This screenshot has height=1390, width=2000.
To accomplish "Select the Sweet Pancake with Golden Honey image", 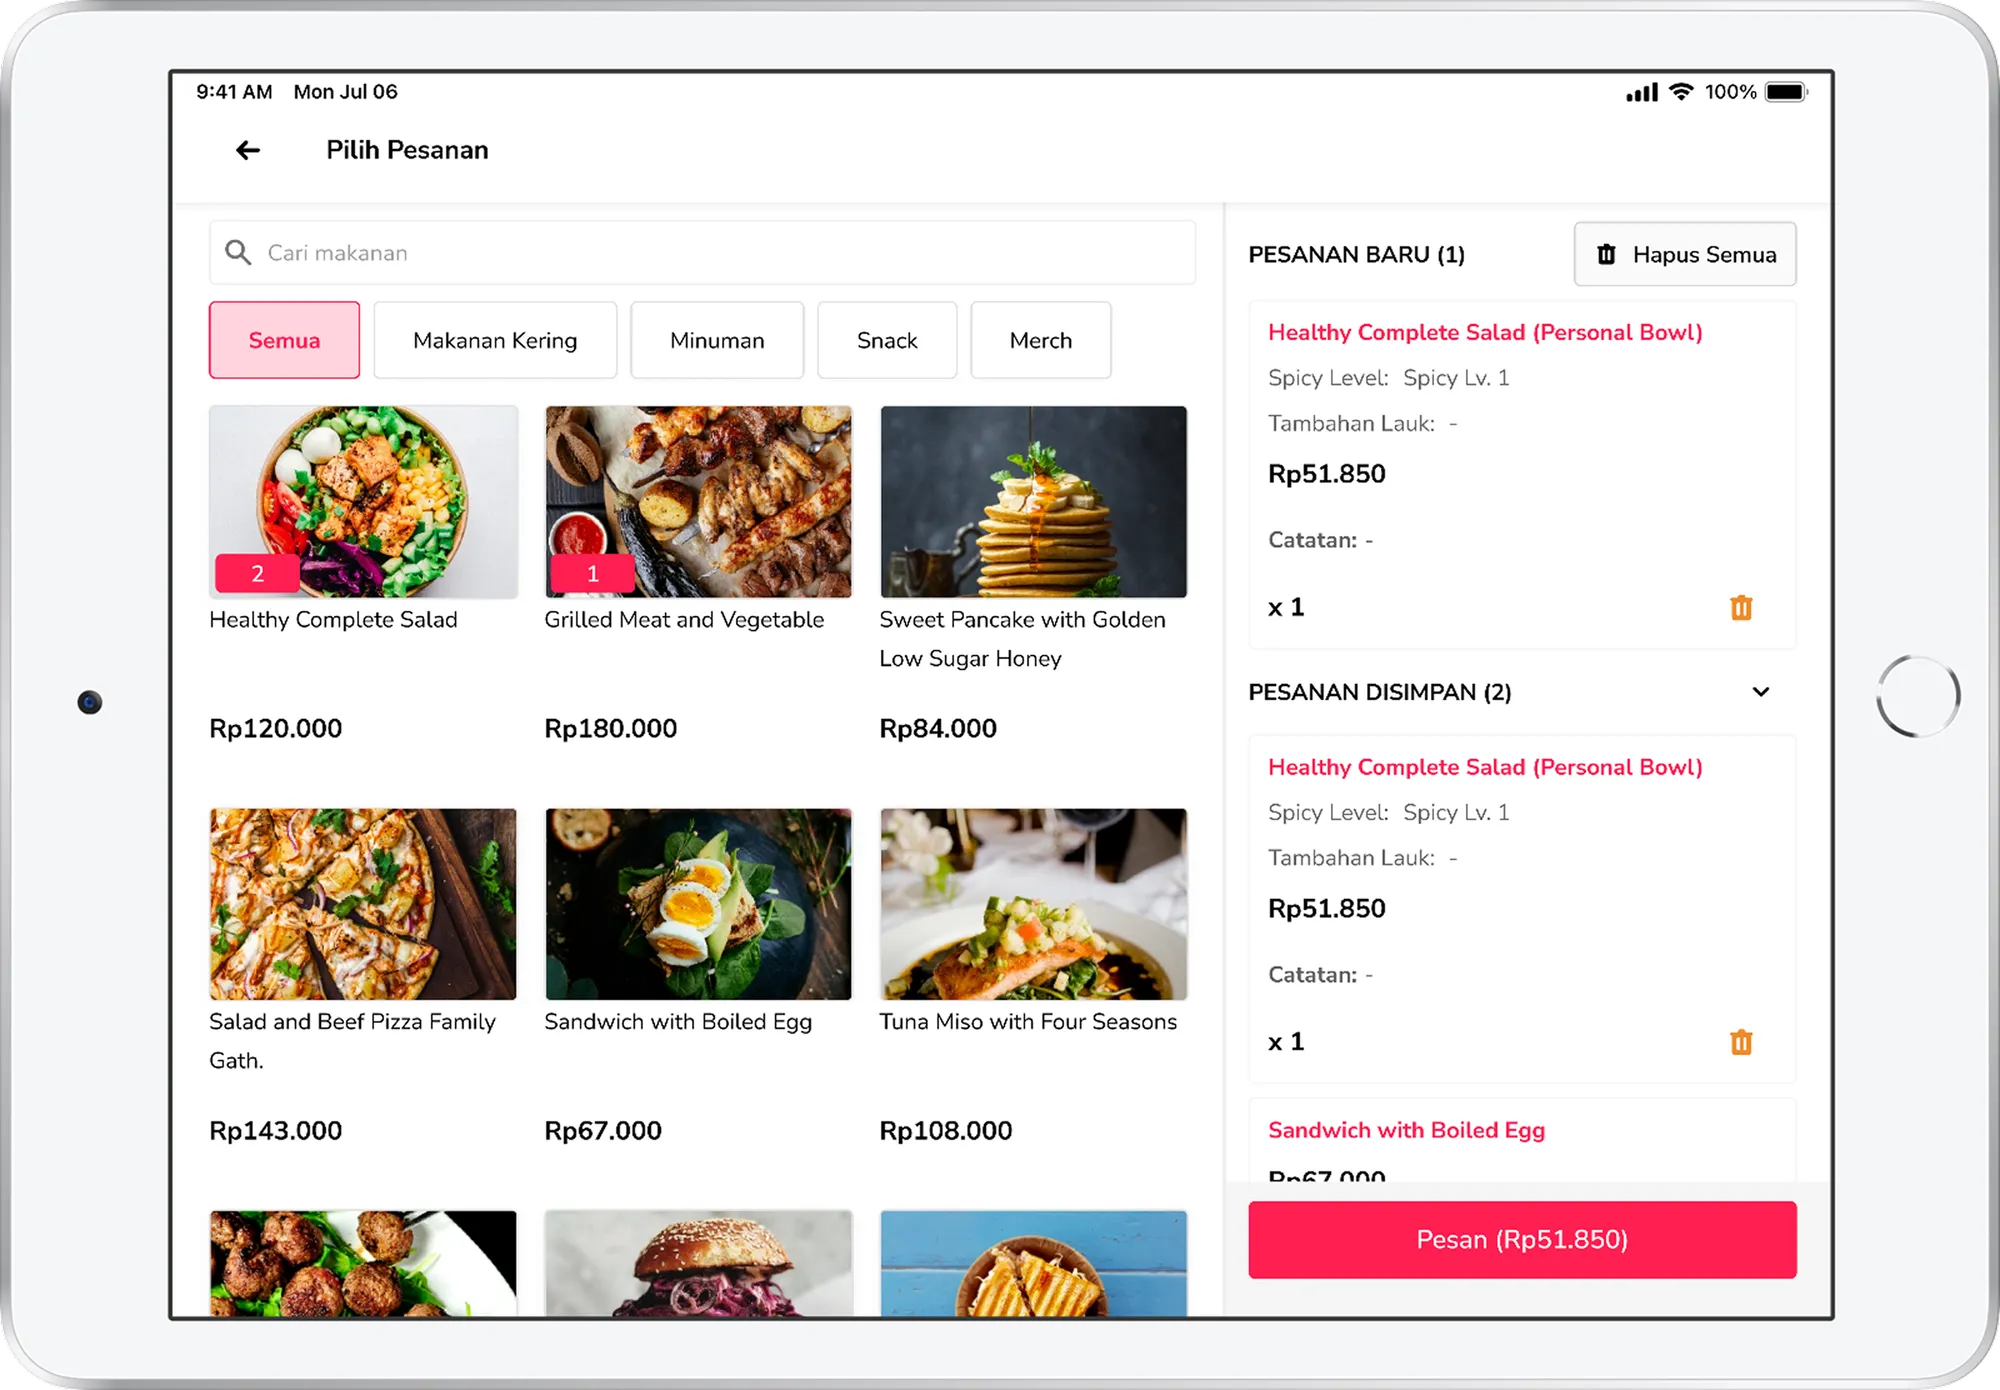I will point(1033,502).
